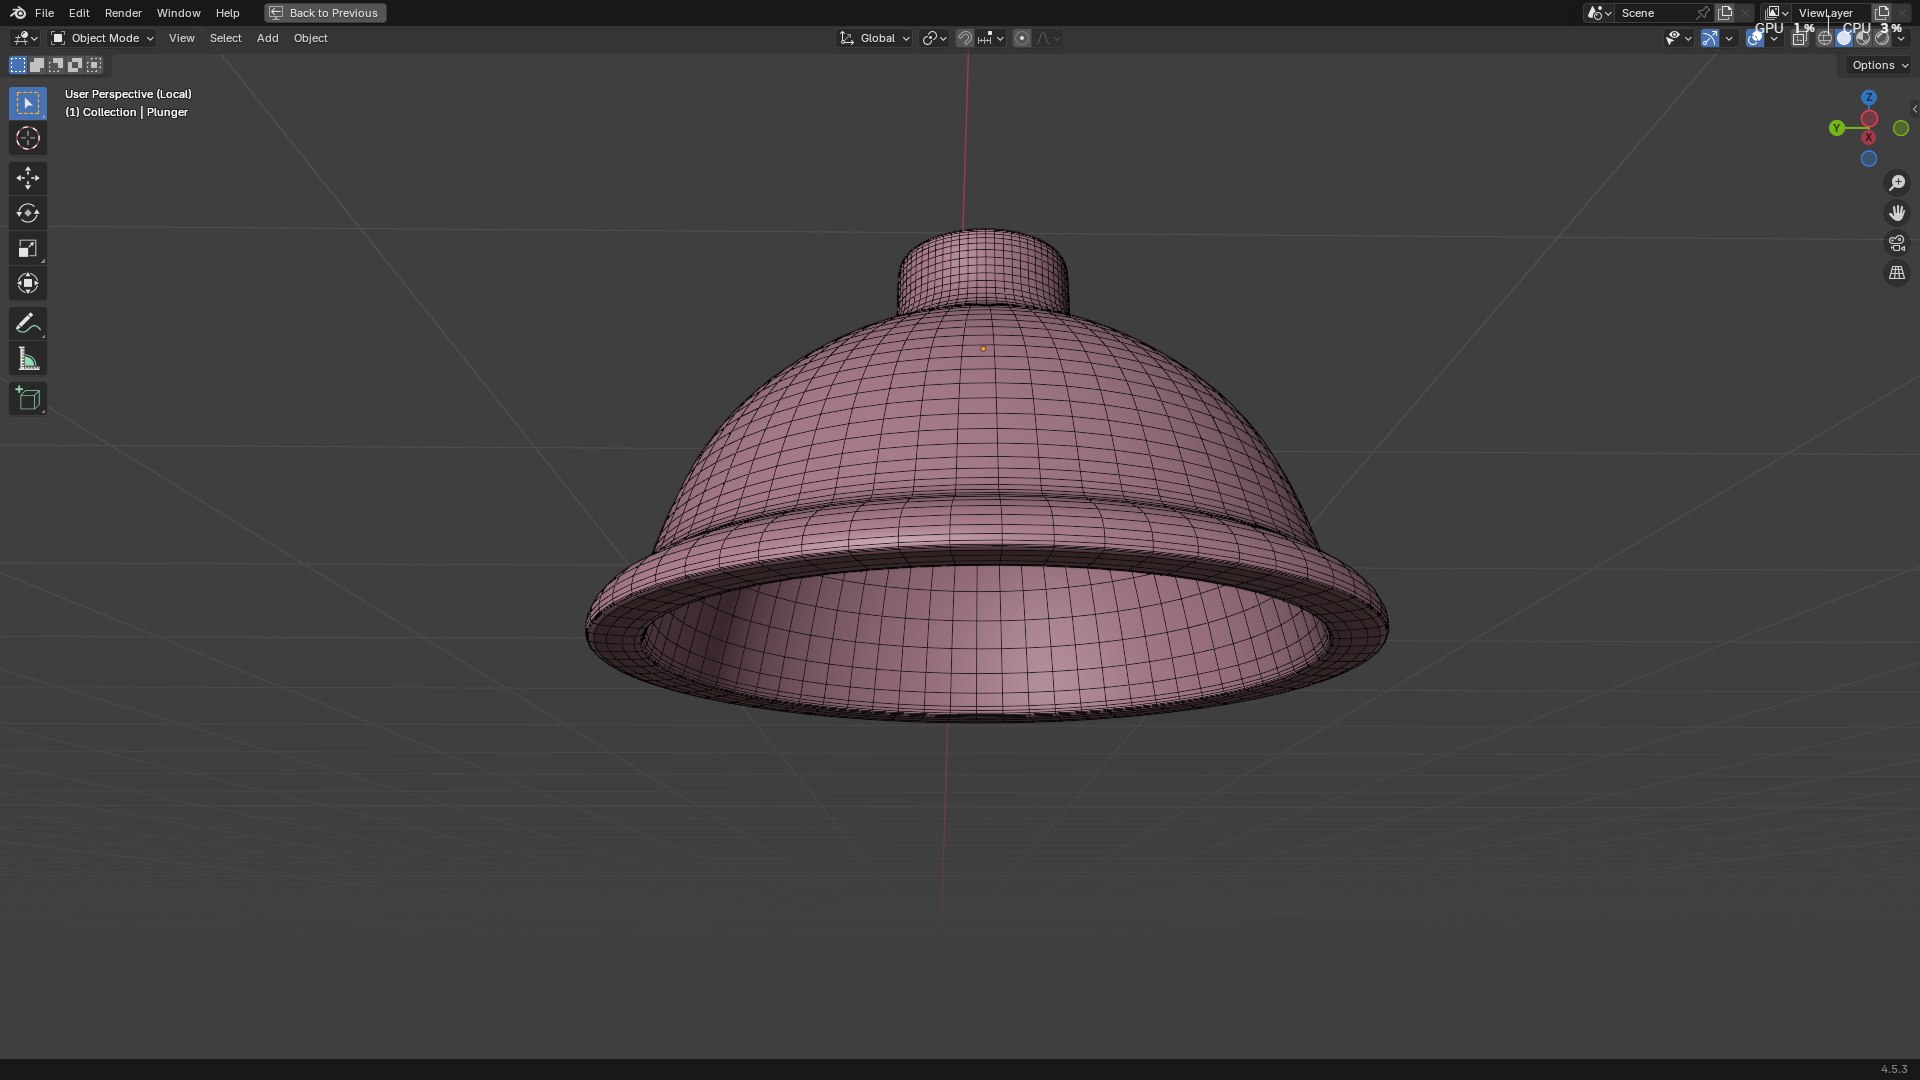Expand the overlays options dropdown arrow
1920x1080 pixels.
point(1774,38)
